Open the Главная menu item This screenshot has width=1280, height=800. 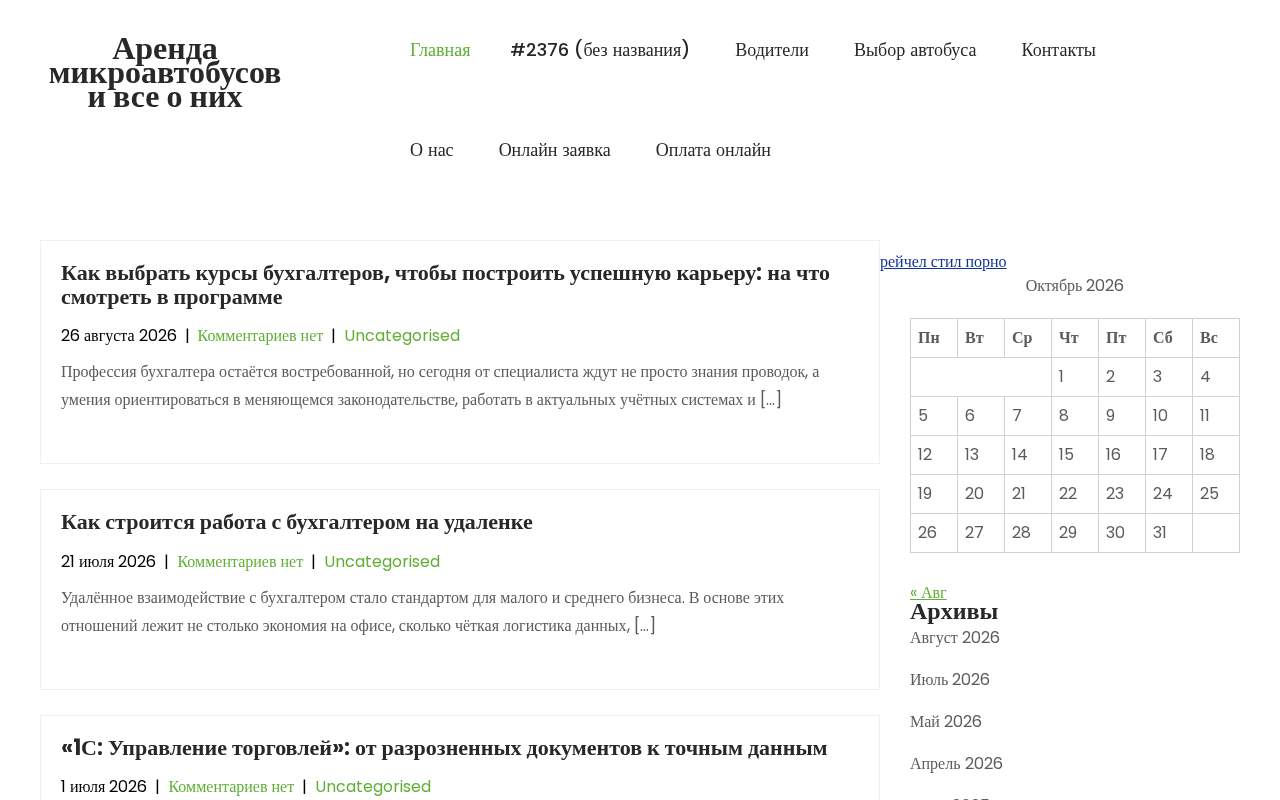pyautogui.click(x=440, y=50)
